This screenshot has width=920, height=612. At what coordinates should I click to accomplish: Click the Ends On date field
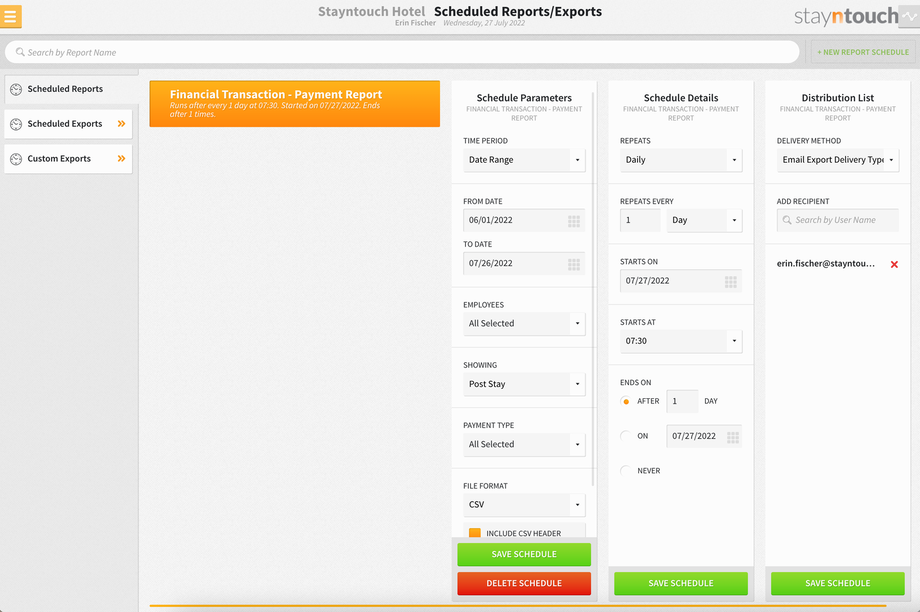[x=704, y=436]
